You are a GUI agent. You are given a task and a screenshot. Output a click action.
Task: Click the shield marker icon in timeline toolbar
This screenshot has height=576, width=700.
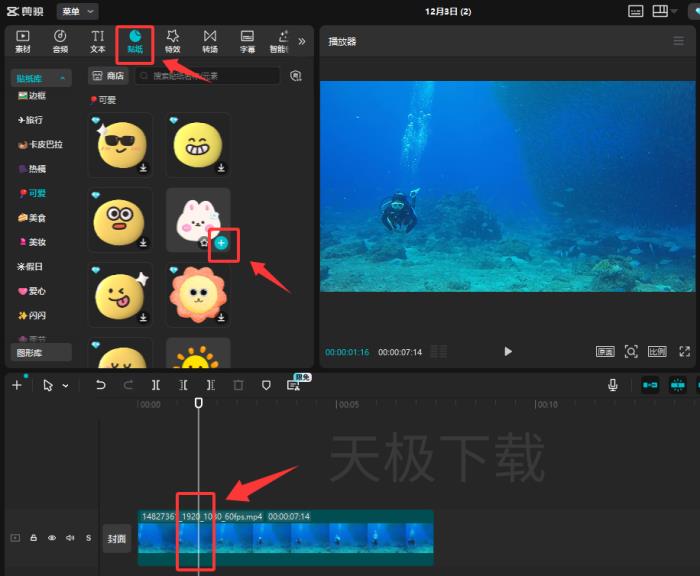click(x=266, y=385)
